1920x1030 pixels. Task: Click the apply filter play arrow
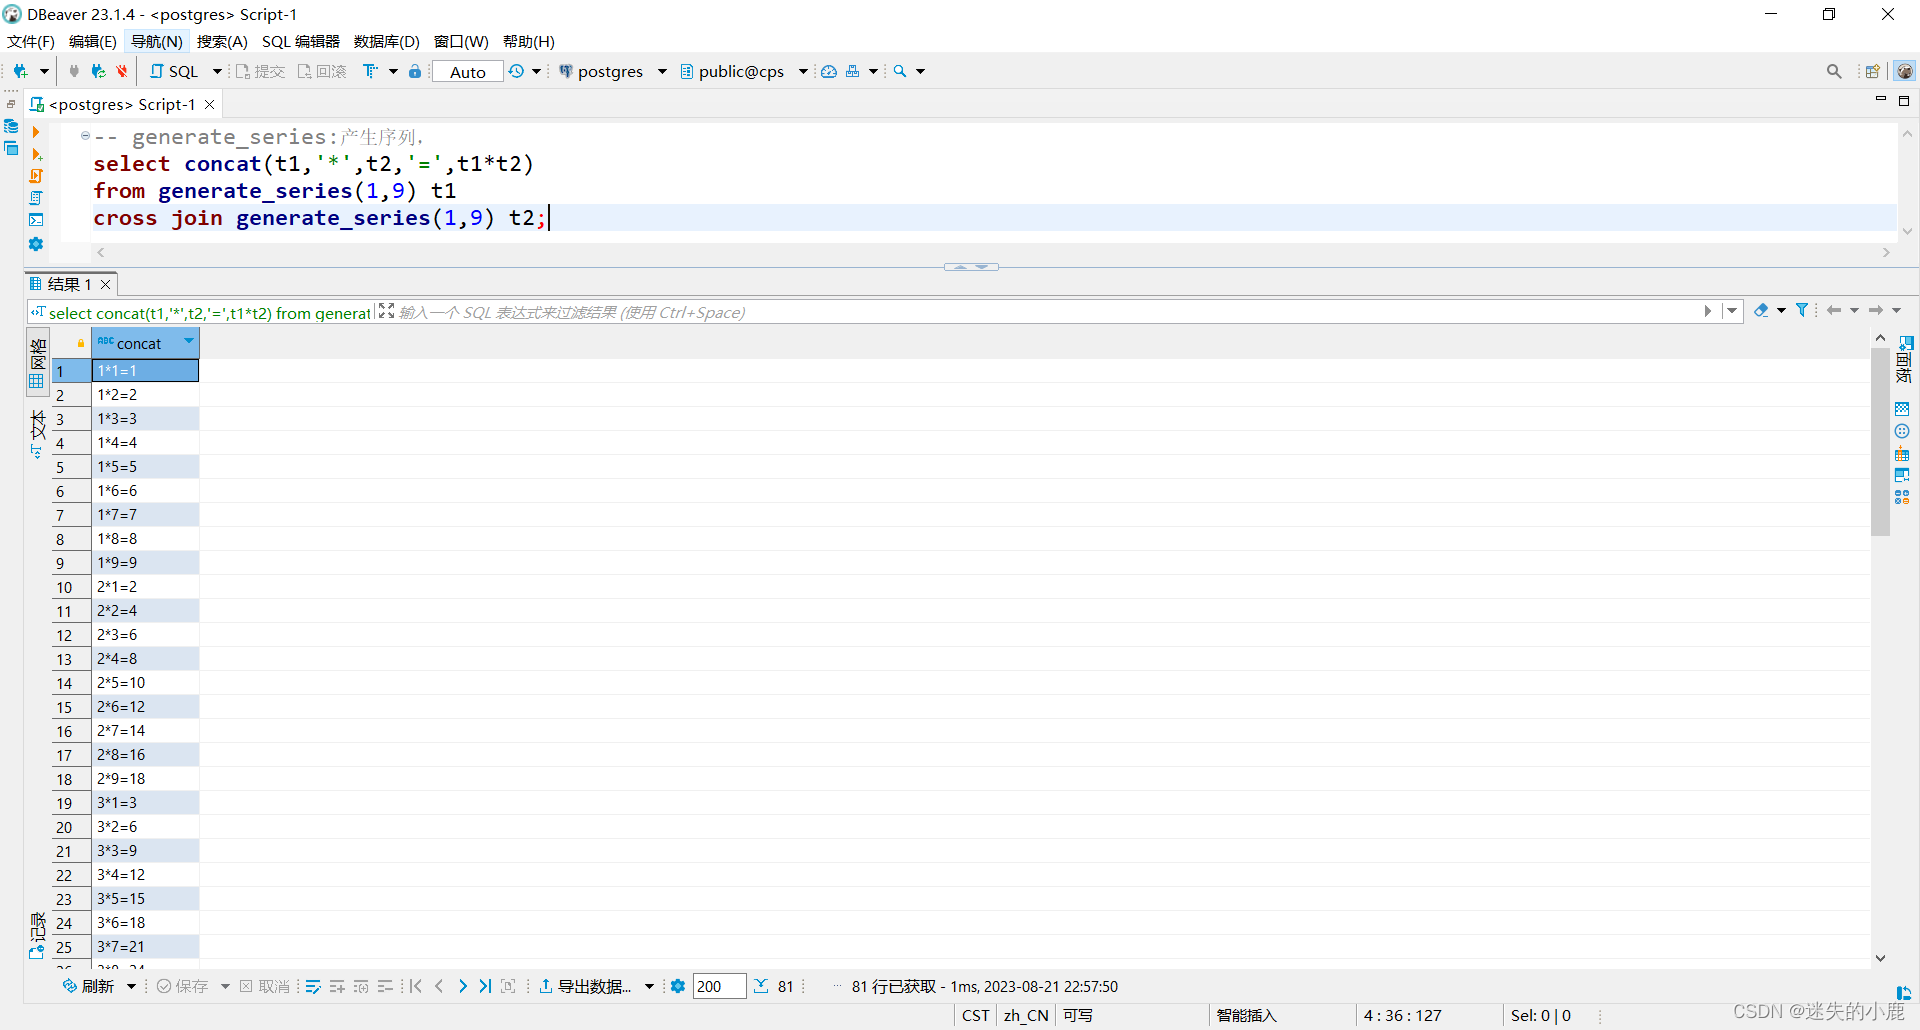1708,311
